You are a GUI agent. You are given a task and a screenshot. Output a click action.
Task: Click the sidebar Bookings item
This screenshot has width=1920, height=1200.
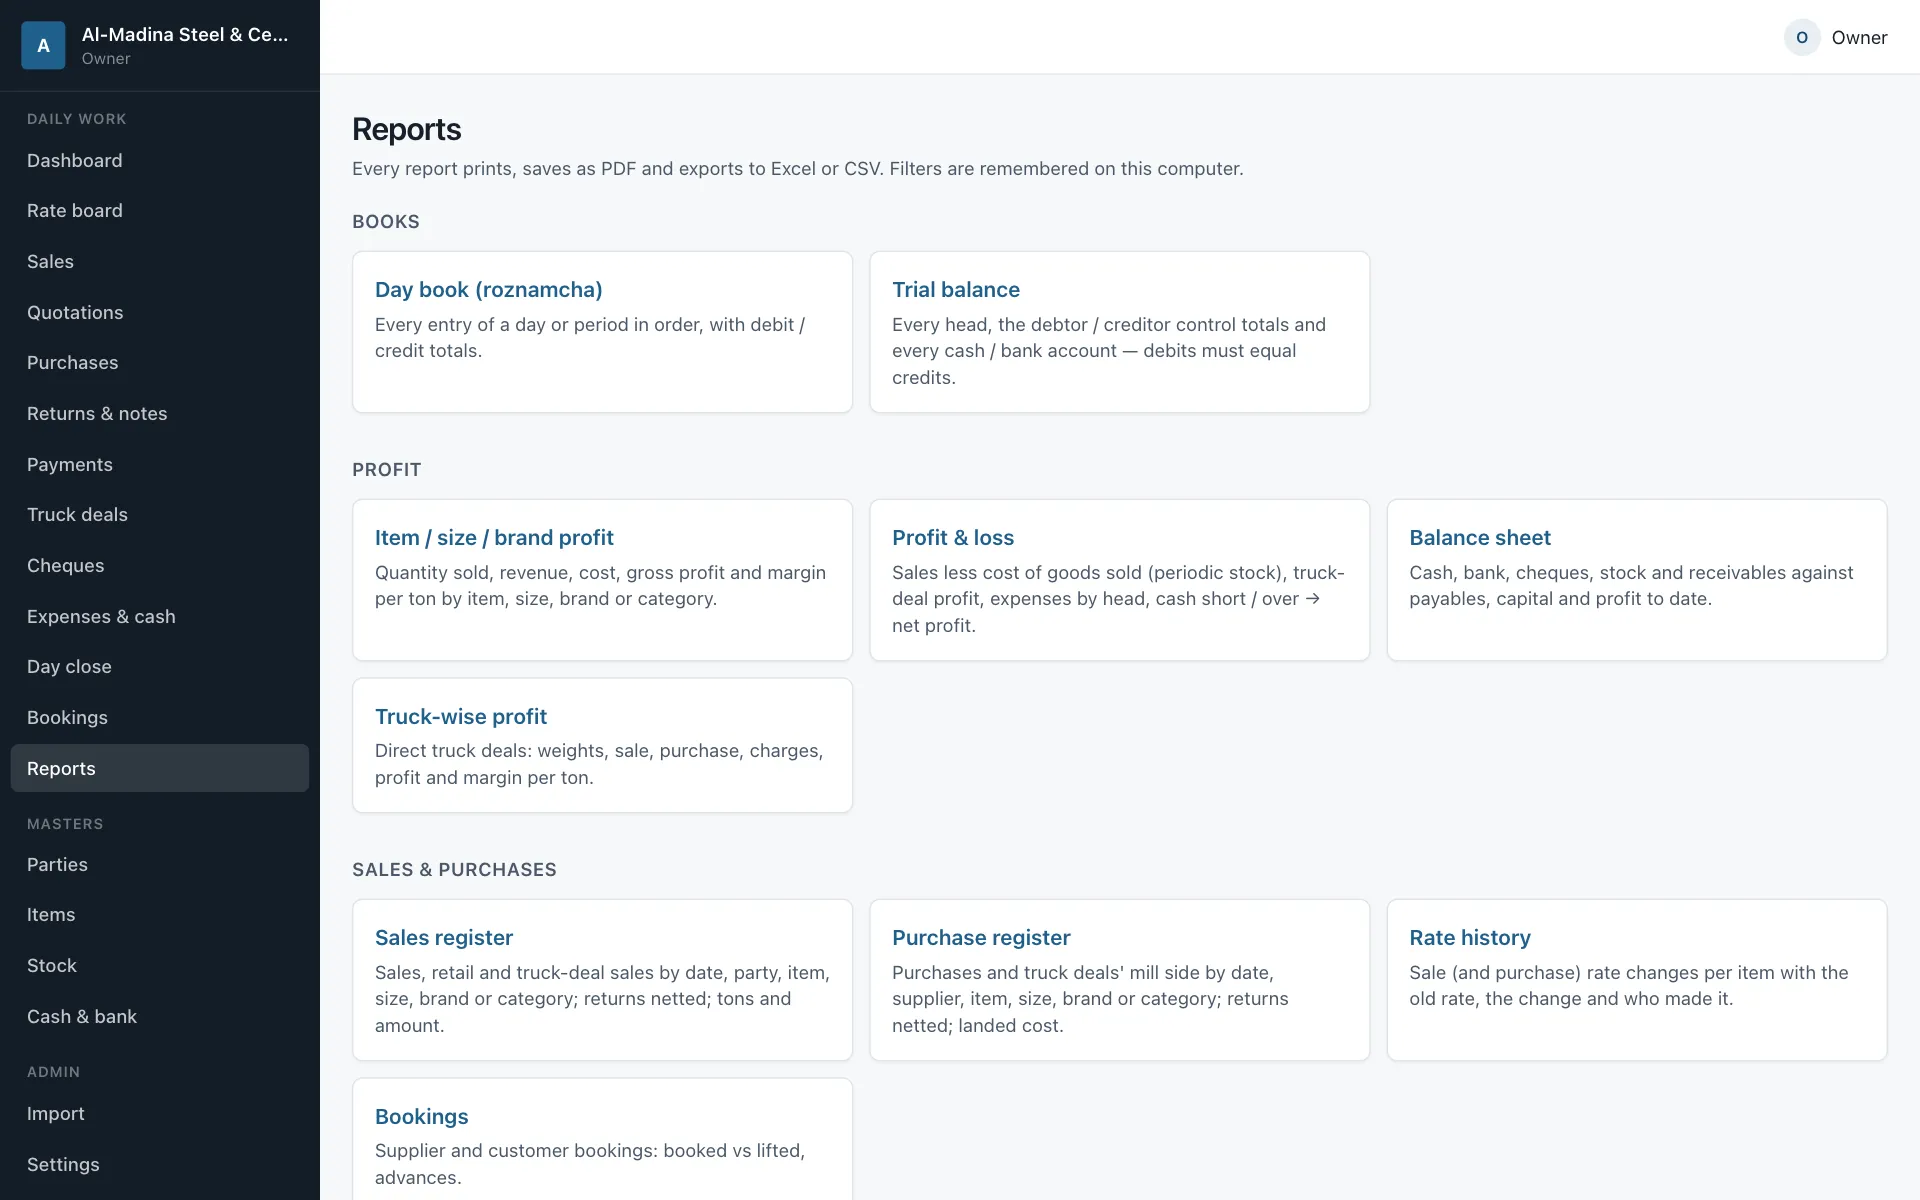[x=160, y=718]
